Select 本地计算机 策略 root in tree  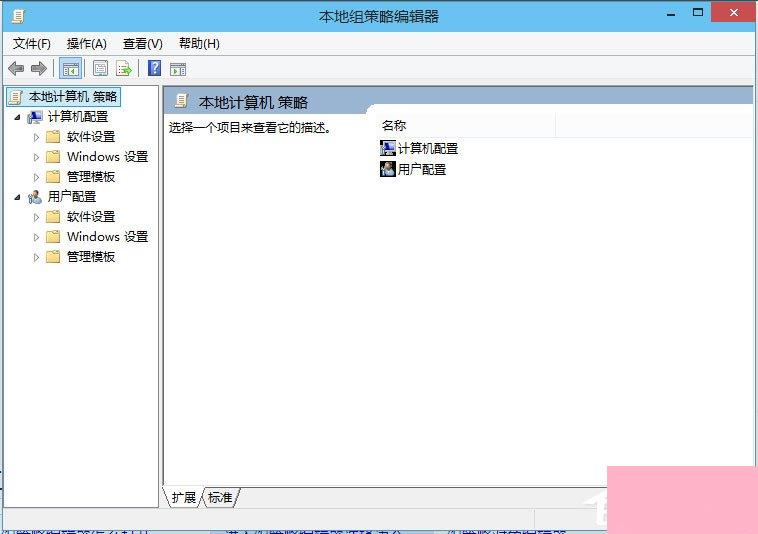click(x=73, y=97)
